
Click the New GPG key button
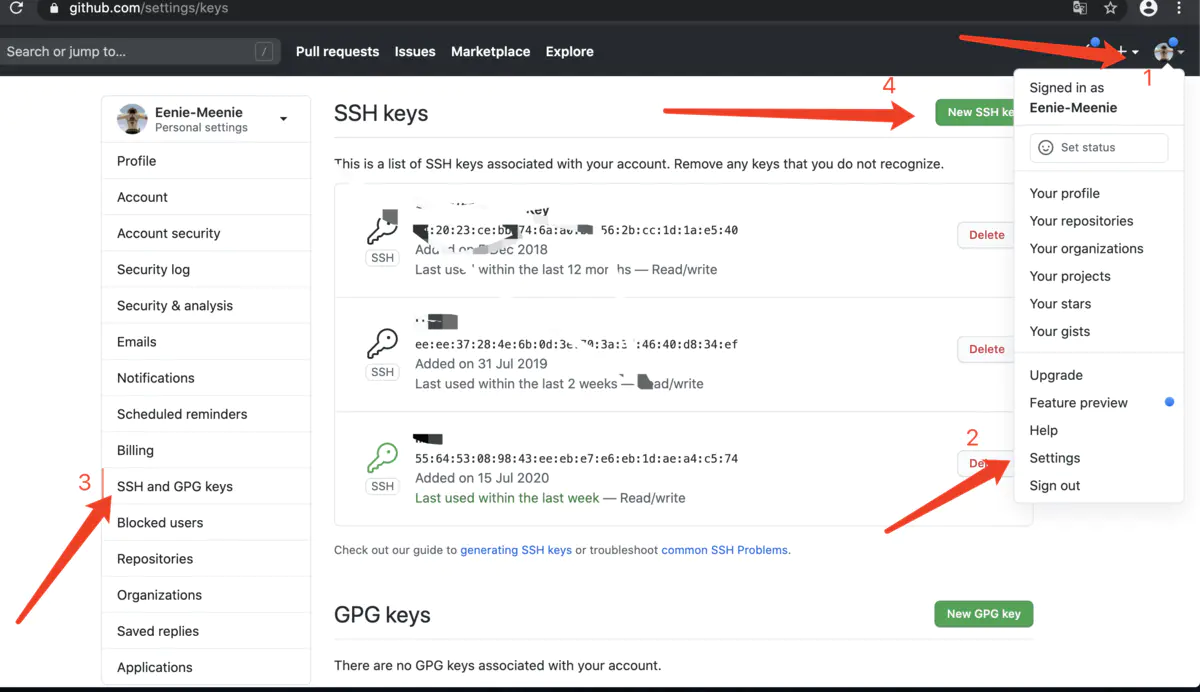983,613
